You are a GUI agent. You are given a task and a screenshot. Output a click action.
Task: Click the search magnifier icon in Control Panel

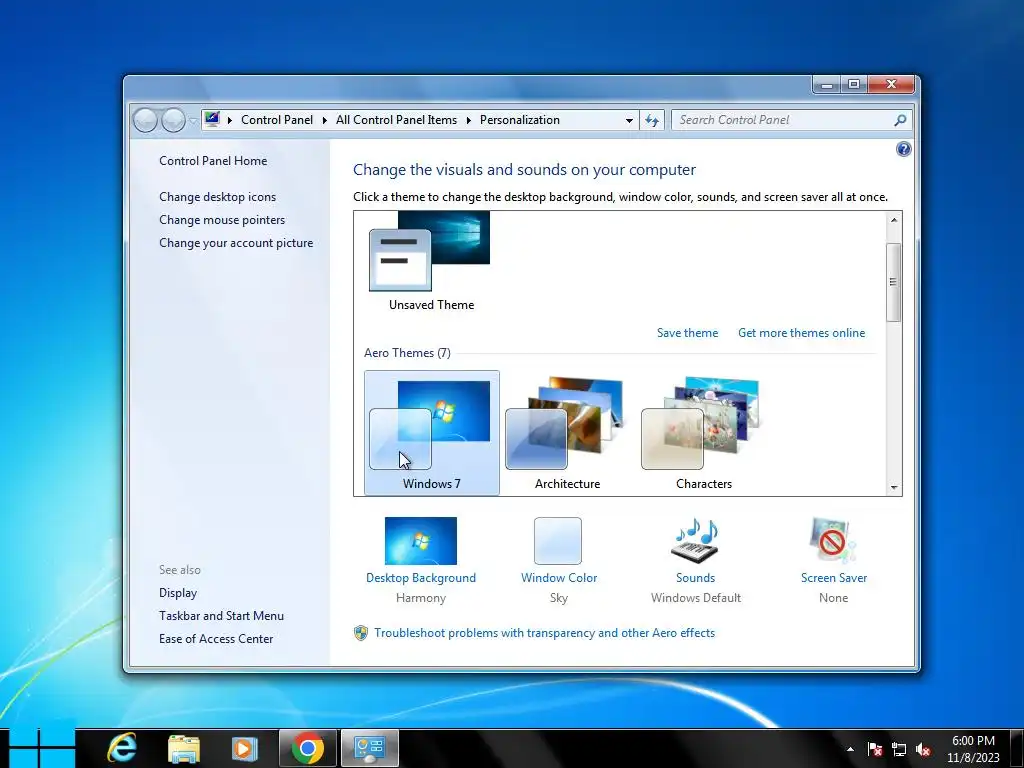[900, 120]
